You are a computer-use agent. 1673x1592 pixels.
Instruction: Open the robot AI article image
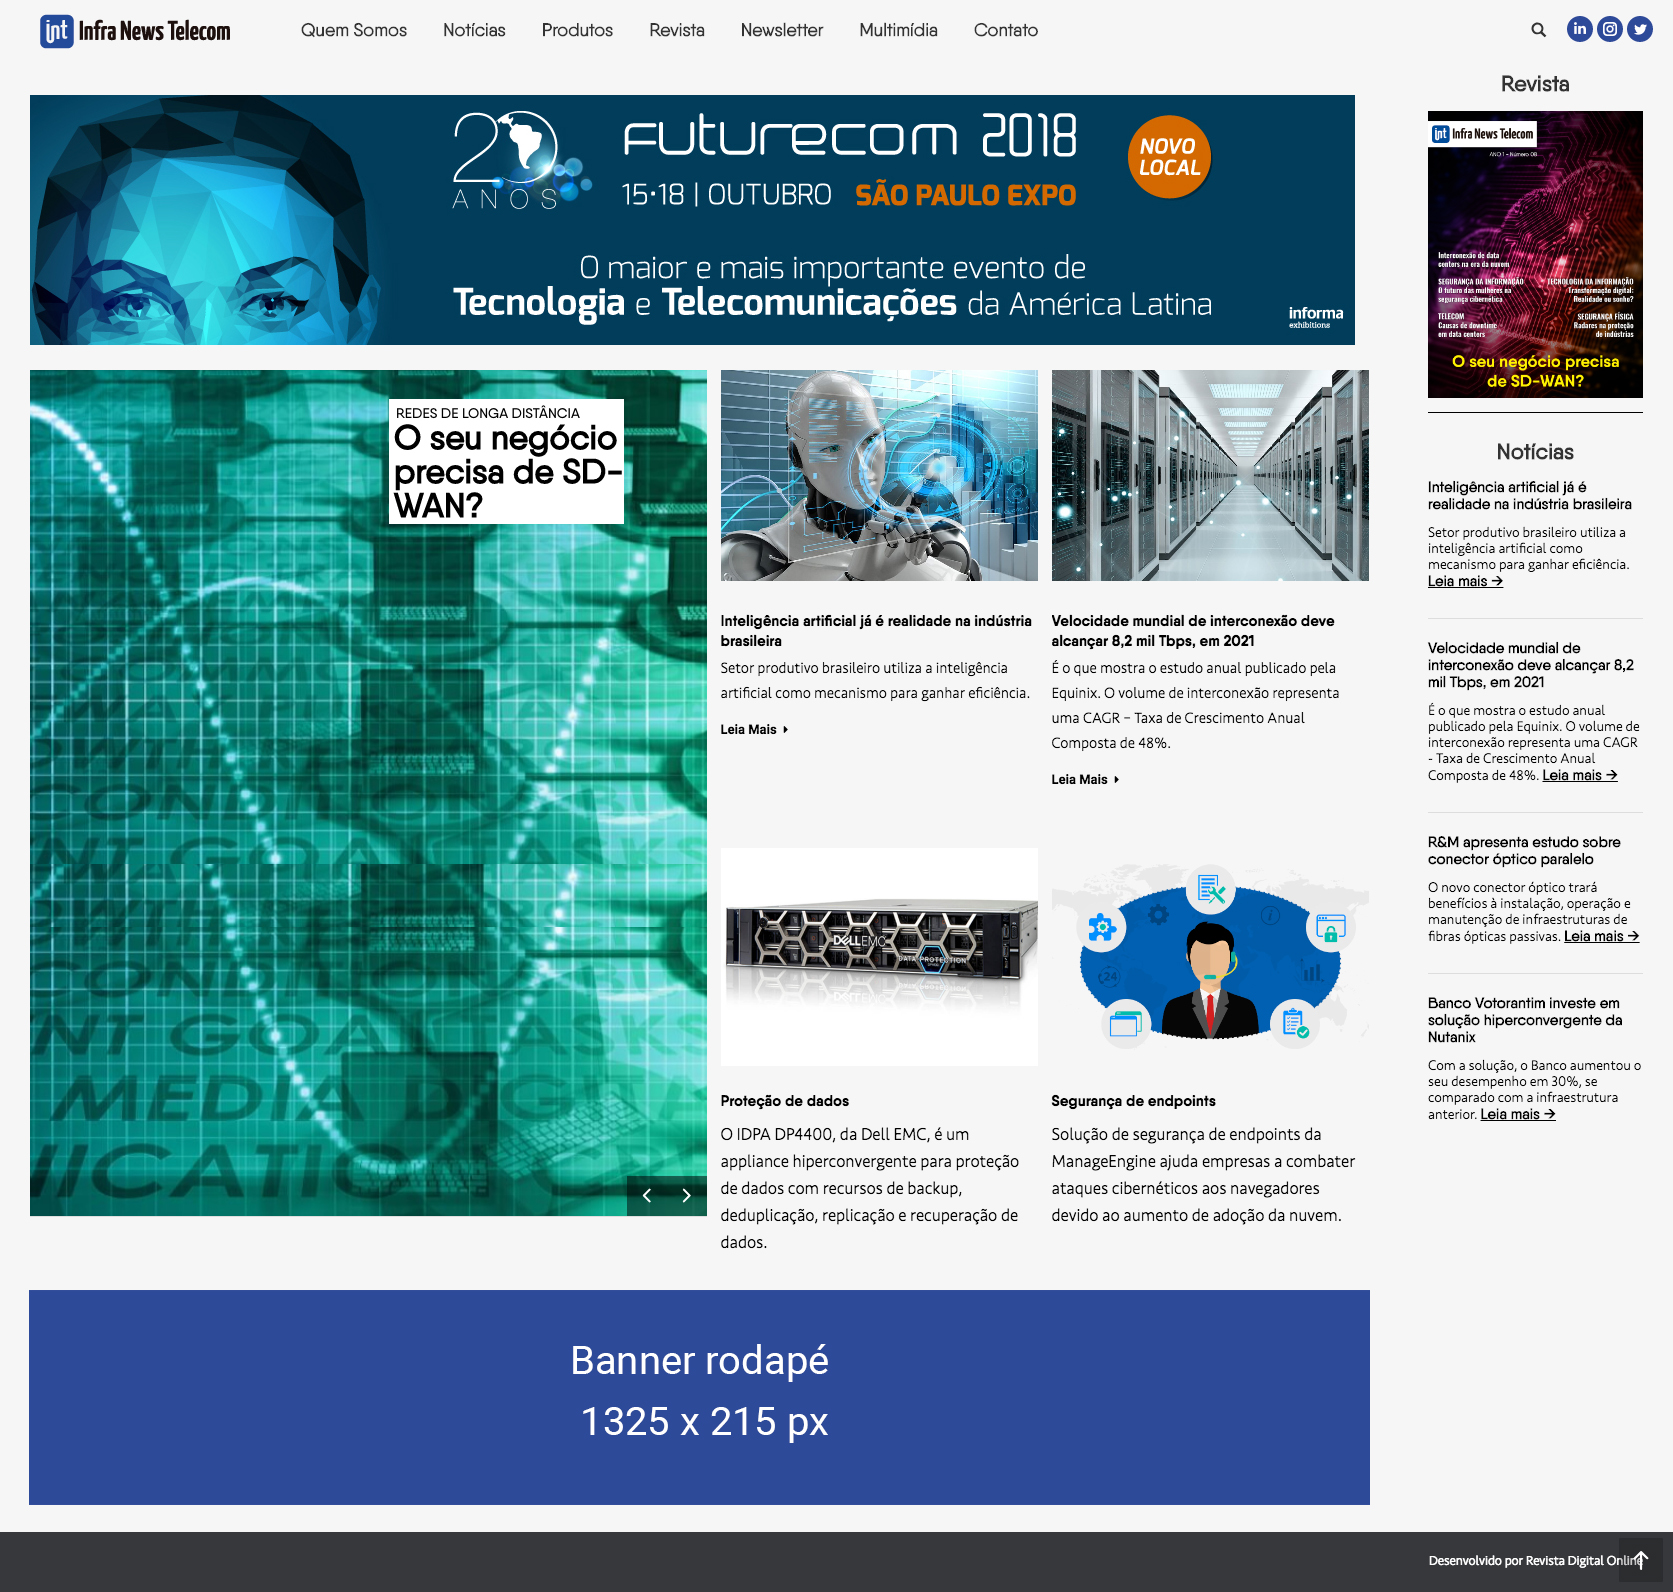[x=879, y=475]
